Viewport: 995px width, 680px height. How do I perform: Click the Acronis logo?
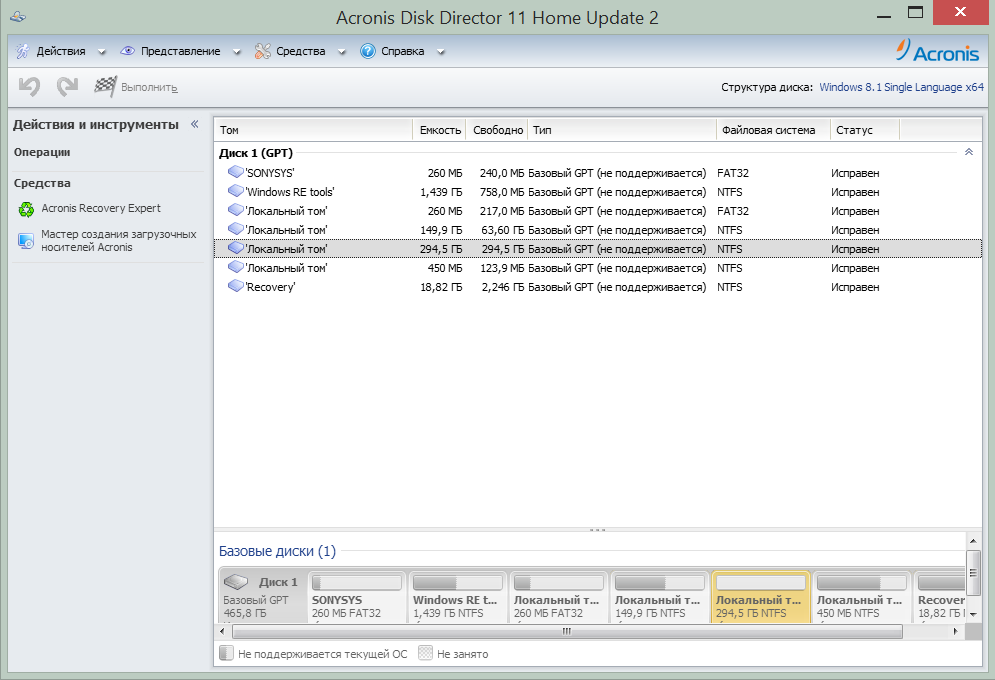(937, 51)
